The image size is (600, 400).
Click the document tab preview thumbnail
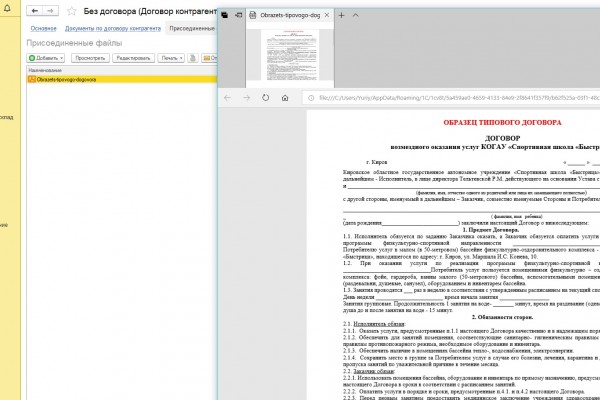point(290,55)
